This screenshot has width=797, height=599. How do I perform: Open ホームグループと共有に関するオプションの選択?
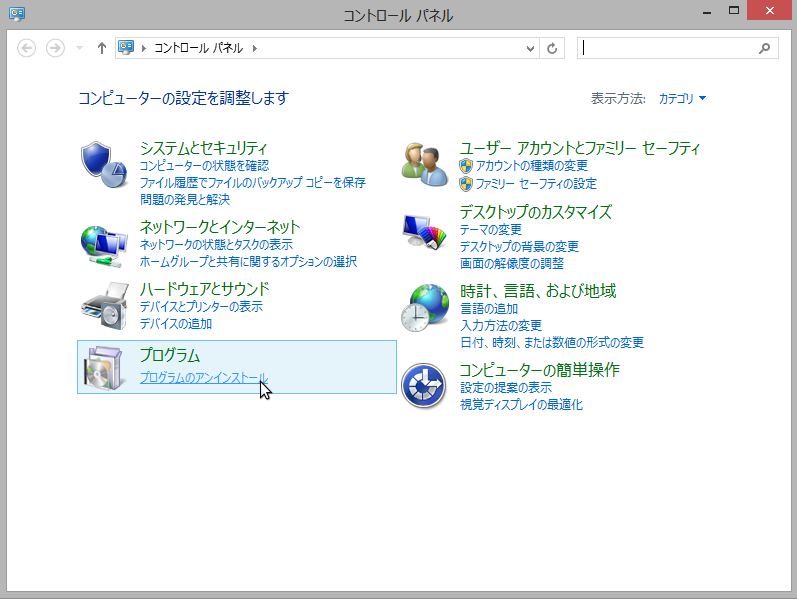pyautogui.click(x=249, y=261)
